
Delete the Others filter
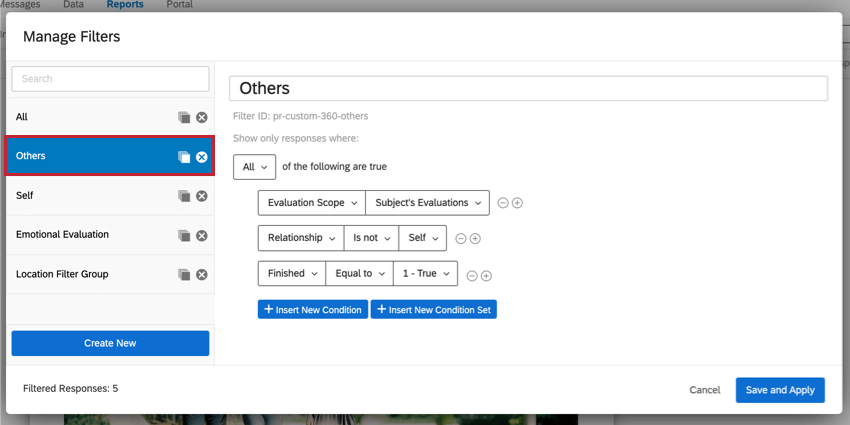(201, 157)
